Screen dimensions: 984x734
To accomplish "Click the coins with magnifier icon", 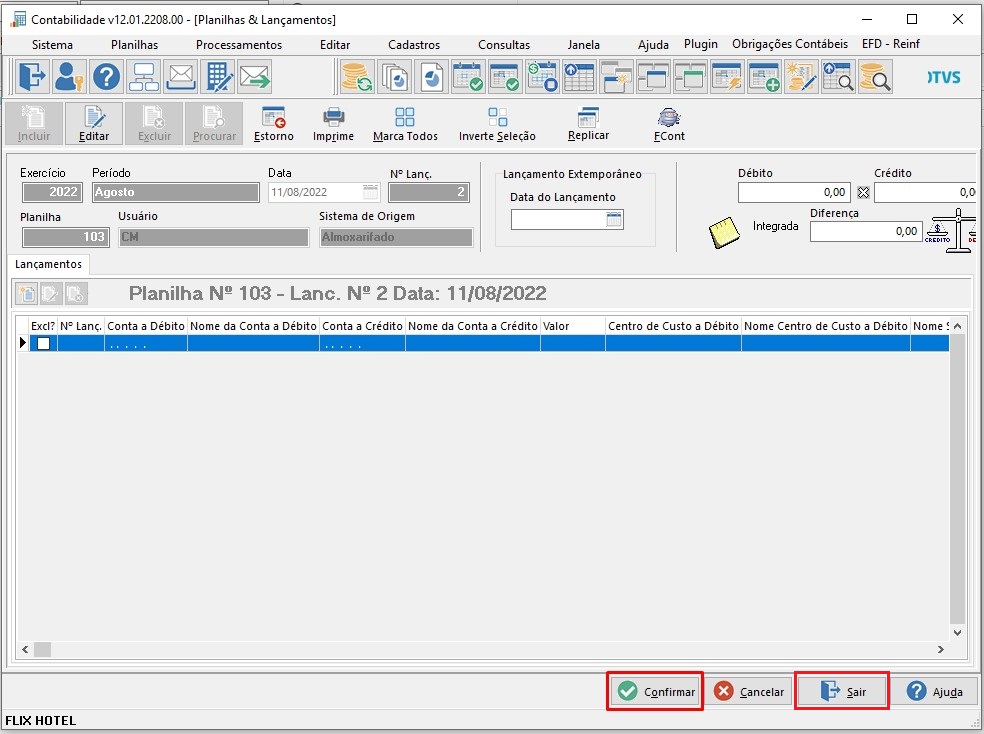I will (x=875, y=77).
